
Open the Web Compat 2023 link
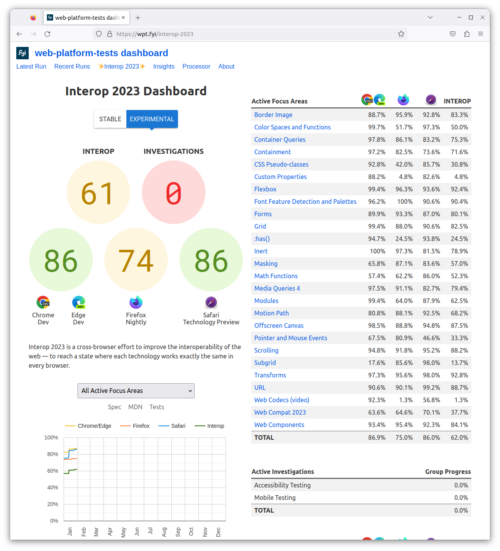pos(280,412)
